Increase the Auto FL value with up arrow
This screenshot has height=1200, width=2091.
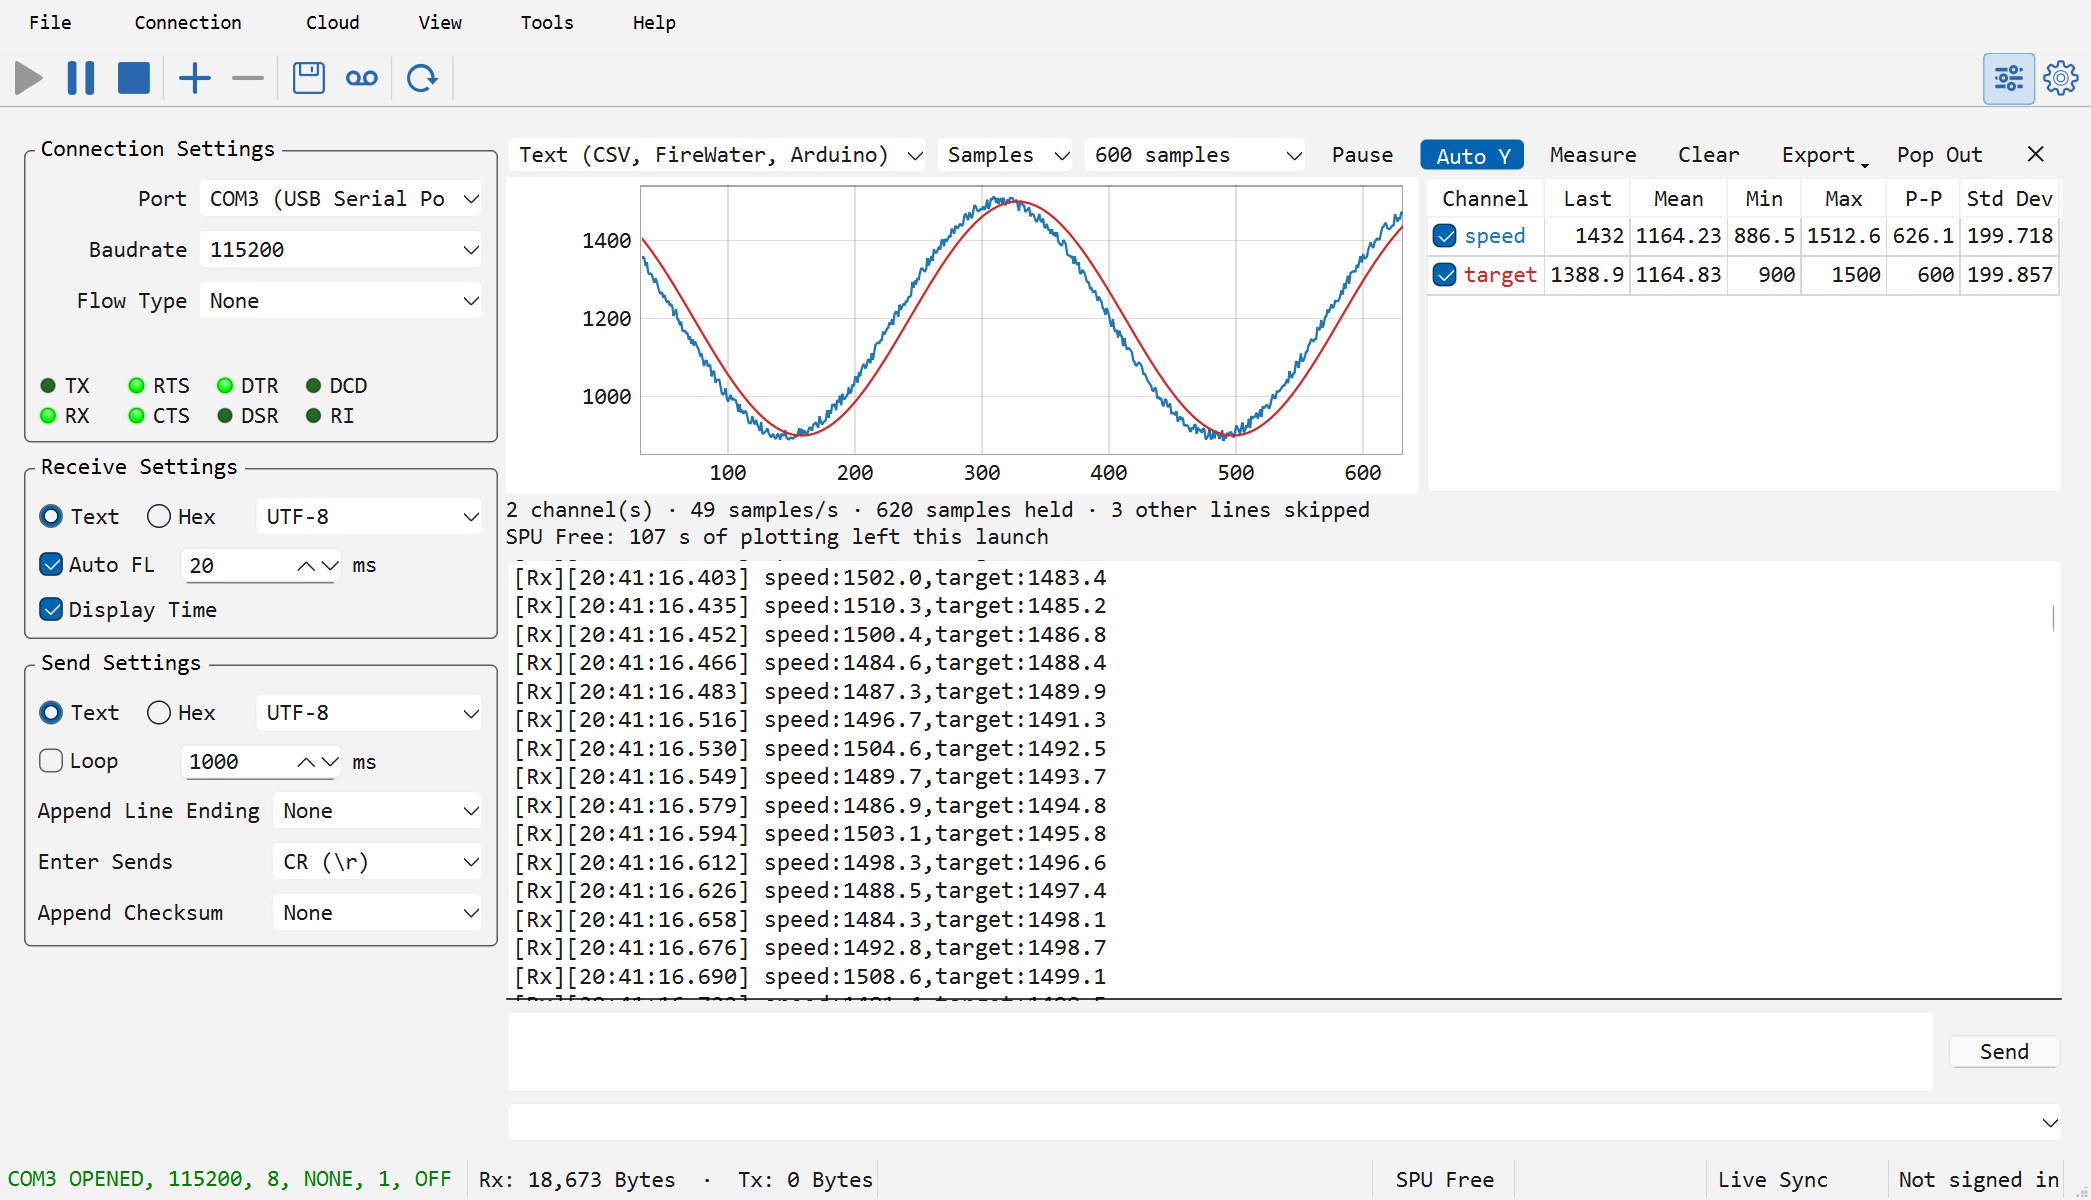tap(306, 566)
